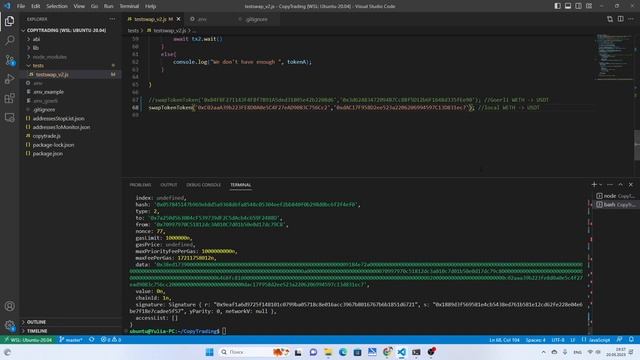Viewport: 640px width, 360px height.
Task: Open the Run and Debug view
Action: (9, 79)
